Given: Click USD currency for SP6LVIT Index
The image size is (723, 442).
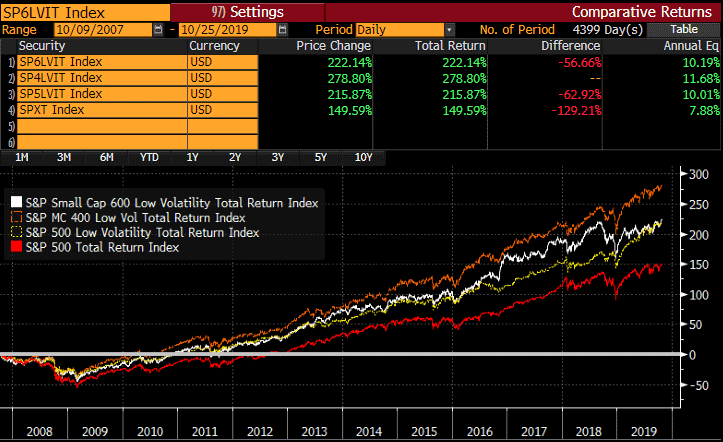Looking at the screenshot, I should [x=223, y=62].
